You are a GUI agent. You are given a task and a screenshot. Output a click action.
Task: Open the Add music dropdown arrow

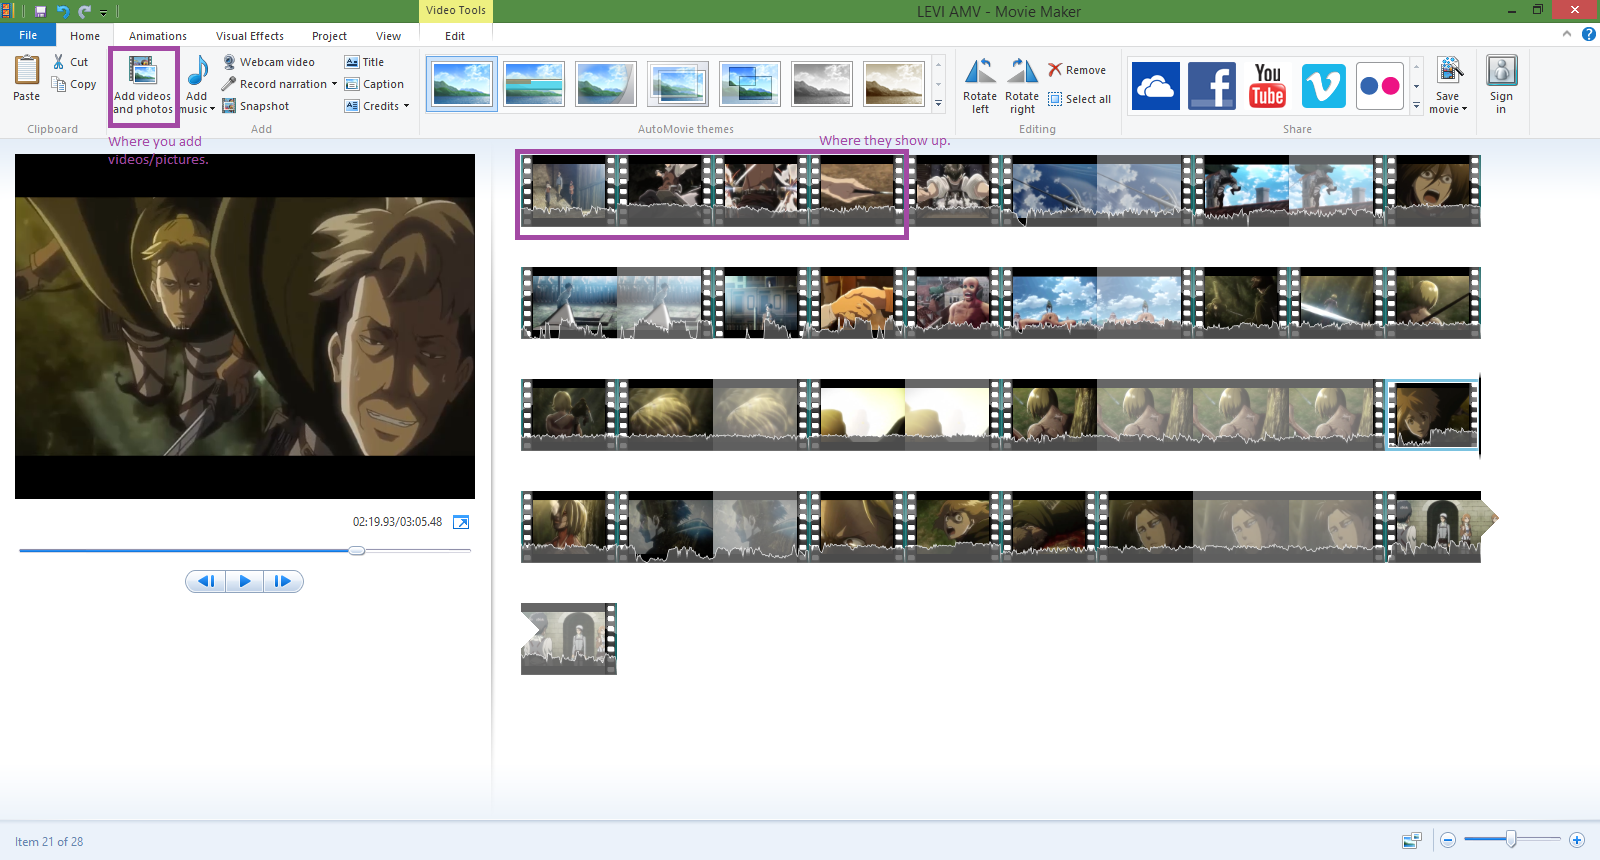pyautogui.click(x=212, y=109)
